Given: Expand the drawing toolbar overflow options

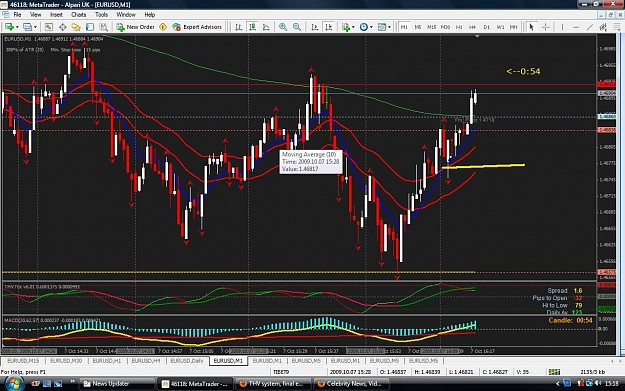Looking at the screenshot, I should 616,27.
